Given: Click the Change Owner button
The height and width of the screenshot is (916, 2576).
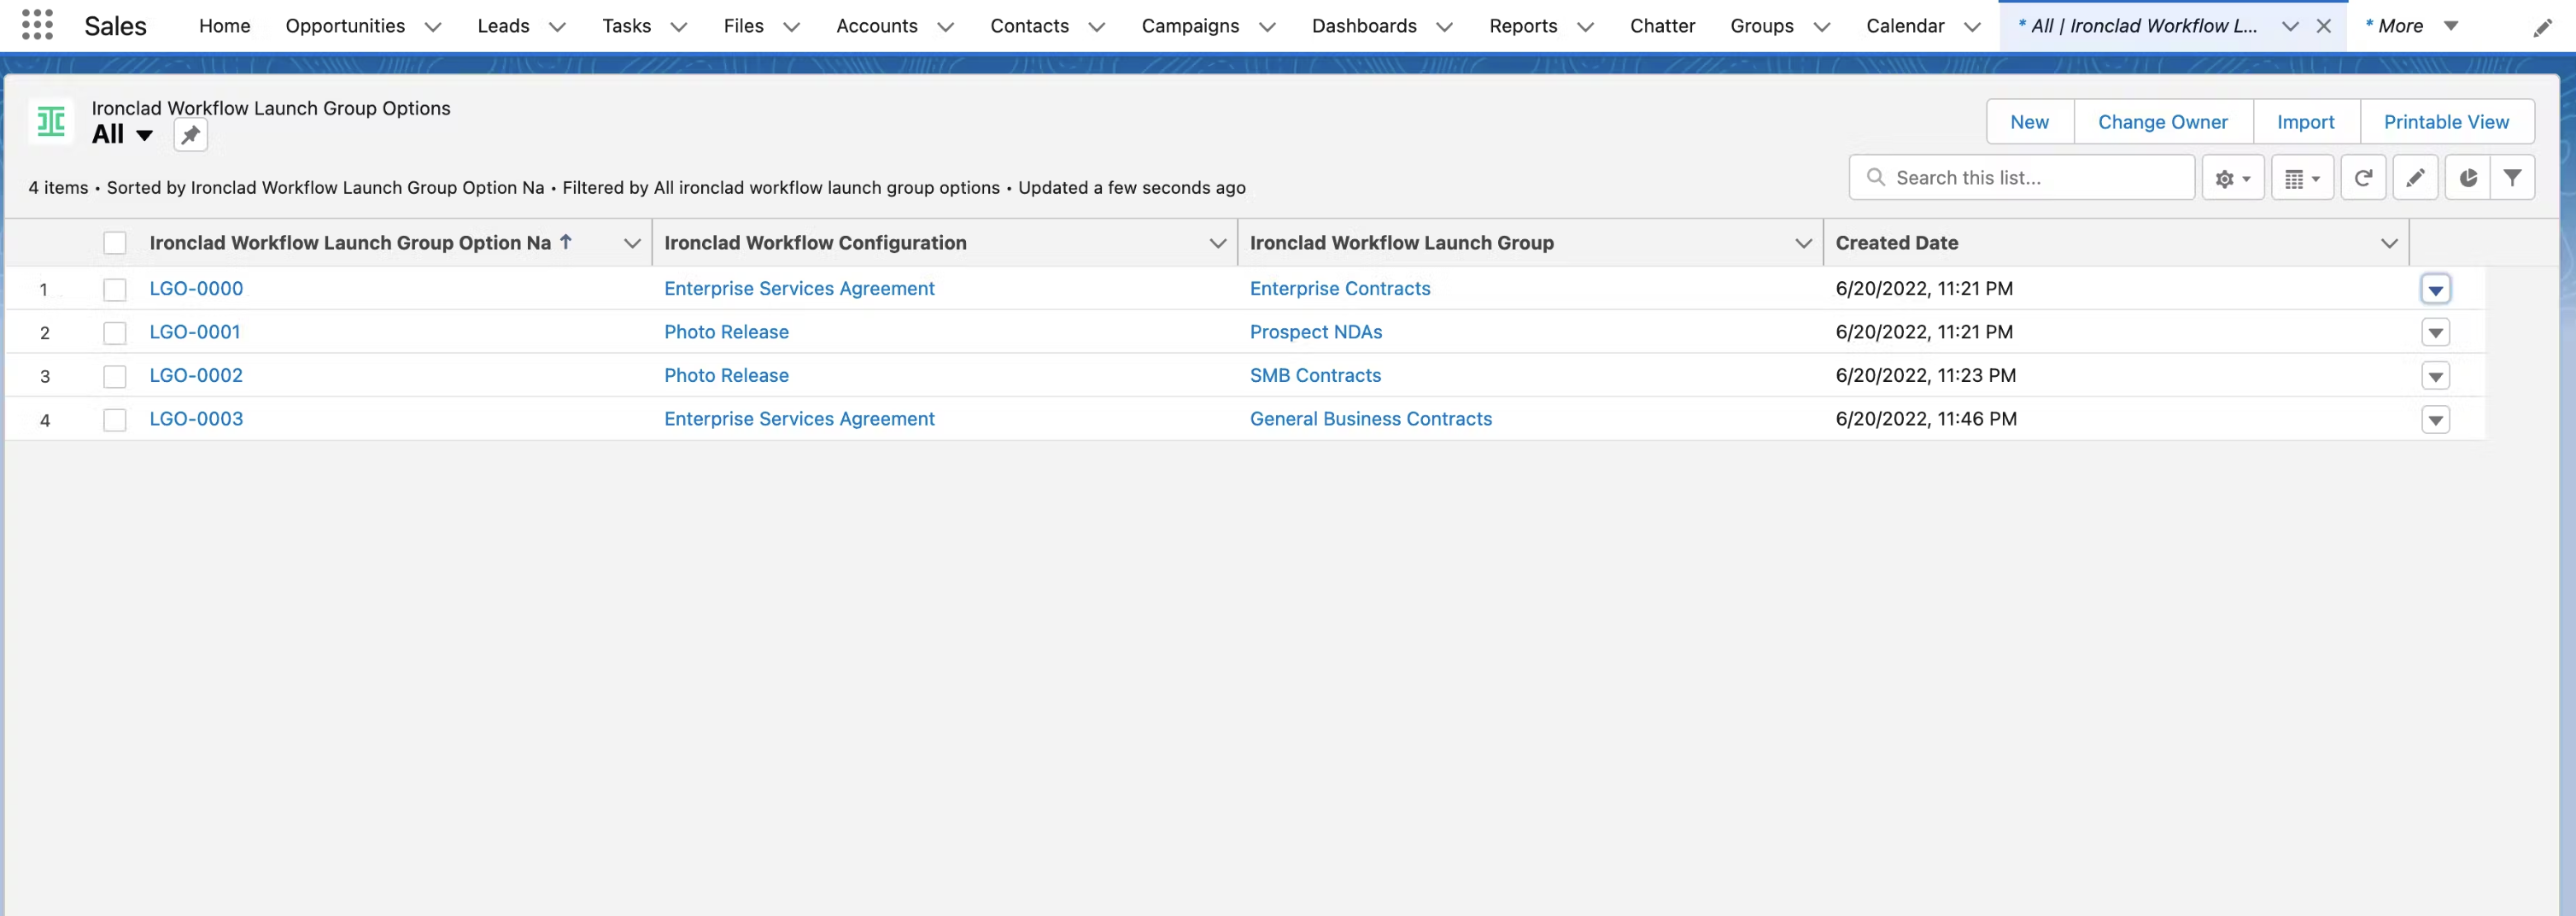Looking at the screenshot, I should [x=2162, y=122].
